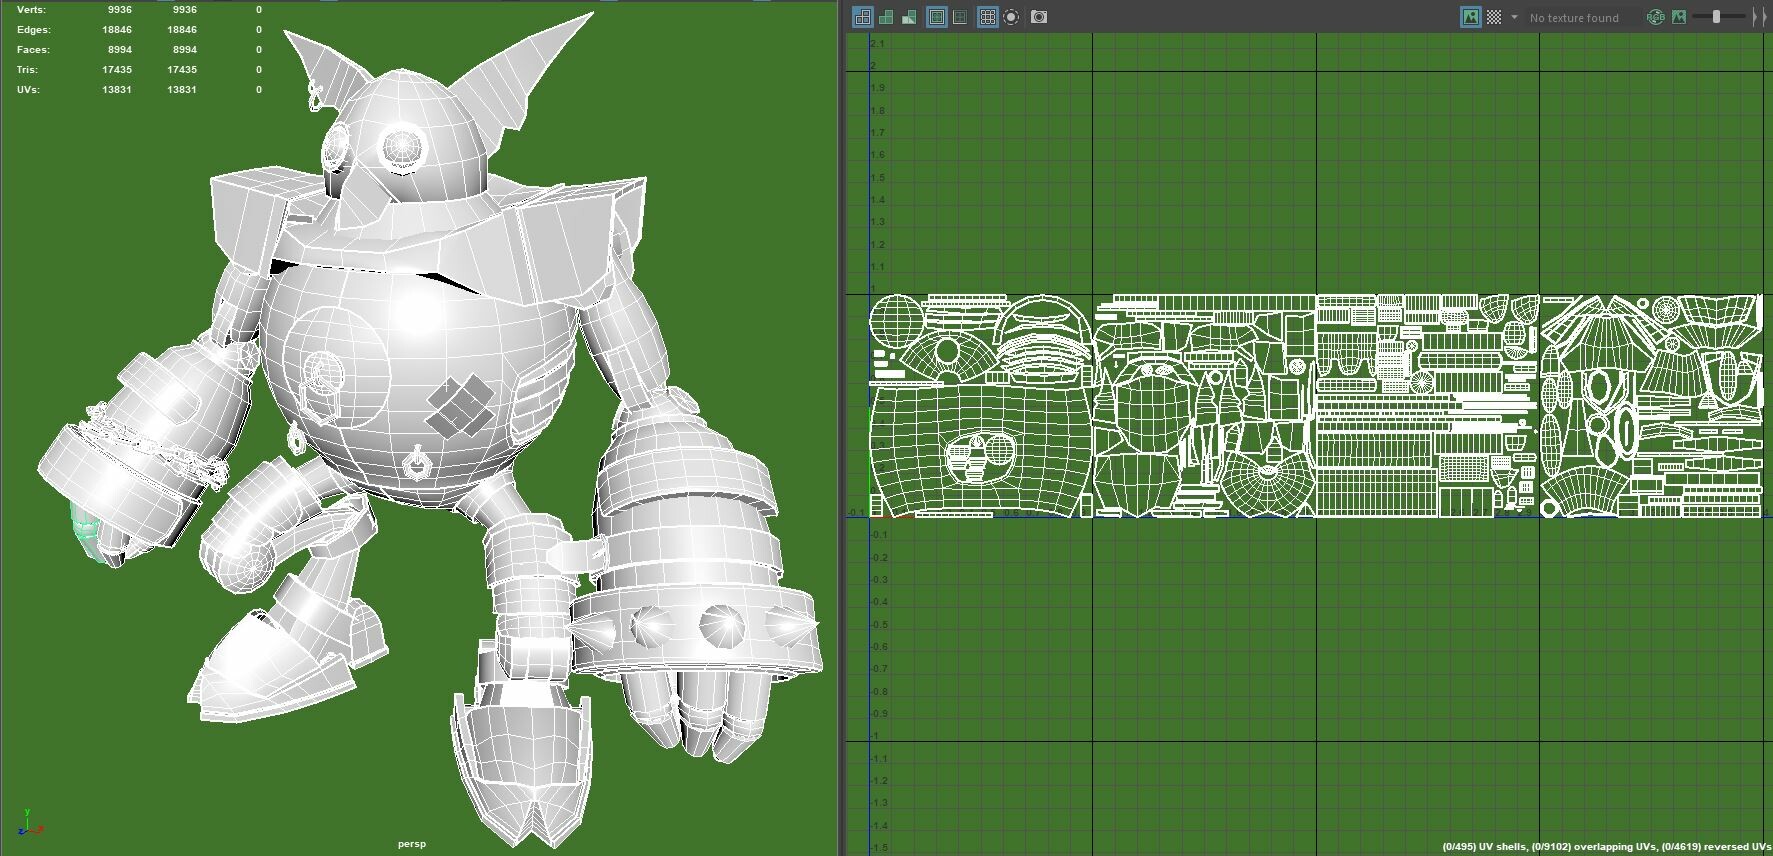Click the 'persp' camera label
The height and width of the screenshot is (856, 1773).
[x=412, y=844]
